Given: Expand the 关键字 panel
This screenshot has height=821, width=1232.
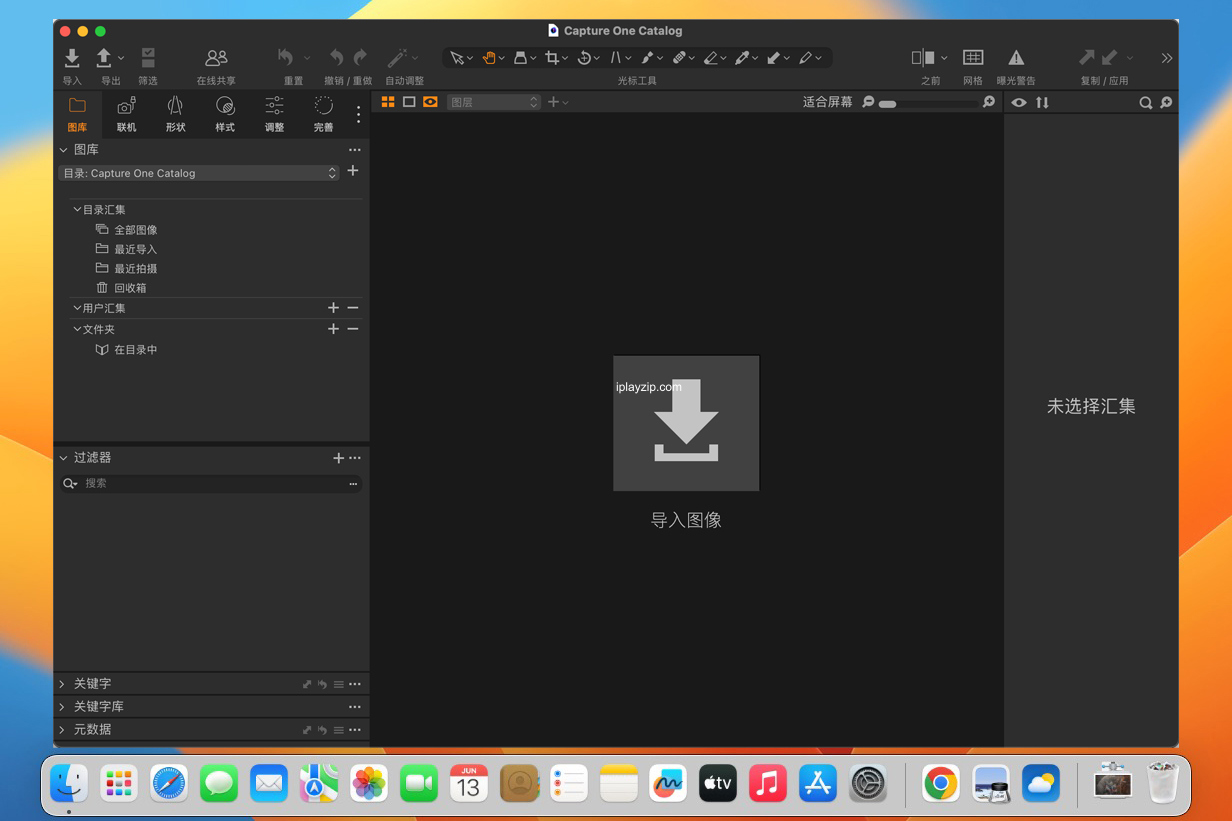Looking at the screenshot, I should (x=62, y=684).
